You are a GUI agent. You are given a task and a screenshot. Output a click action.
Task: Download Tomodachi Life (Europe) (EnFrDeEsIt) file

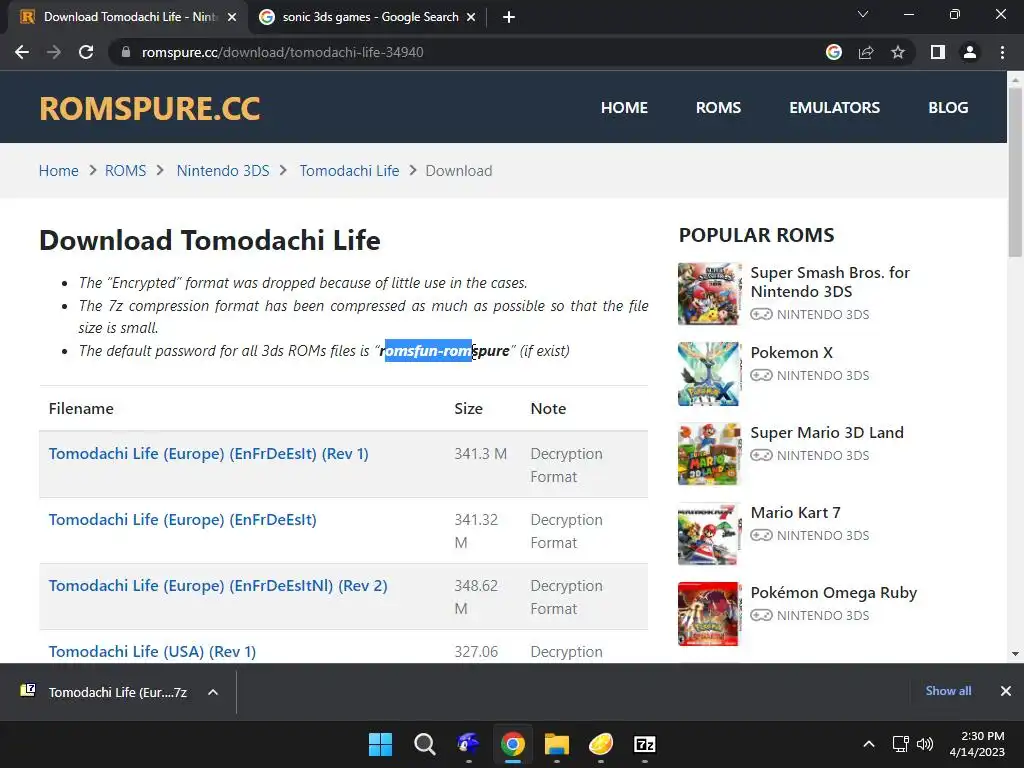182,520
